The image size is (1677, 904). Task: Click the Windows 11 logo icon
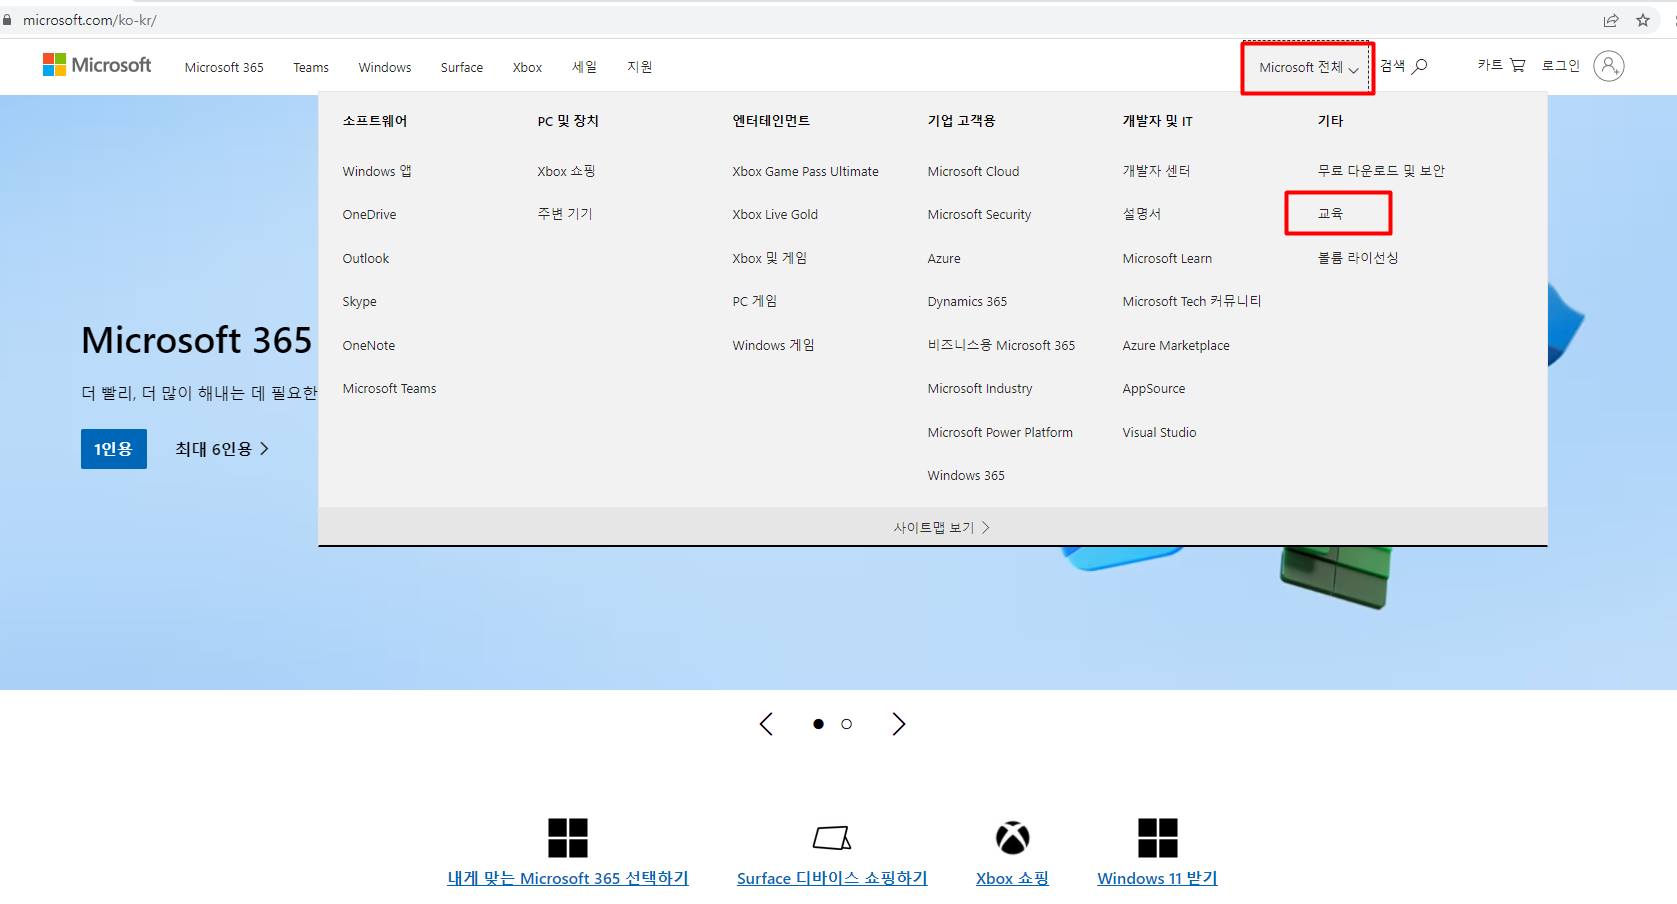point(1158,838)
